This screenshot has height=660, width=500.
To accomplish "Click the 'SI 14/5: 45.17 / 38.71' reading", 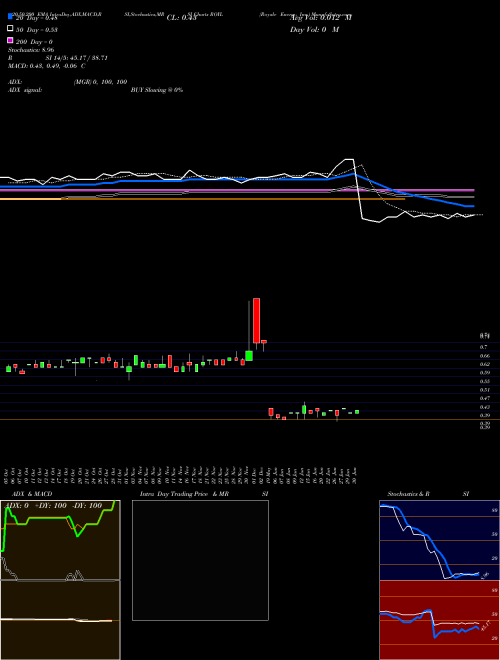I will click(x=76, y=58).
